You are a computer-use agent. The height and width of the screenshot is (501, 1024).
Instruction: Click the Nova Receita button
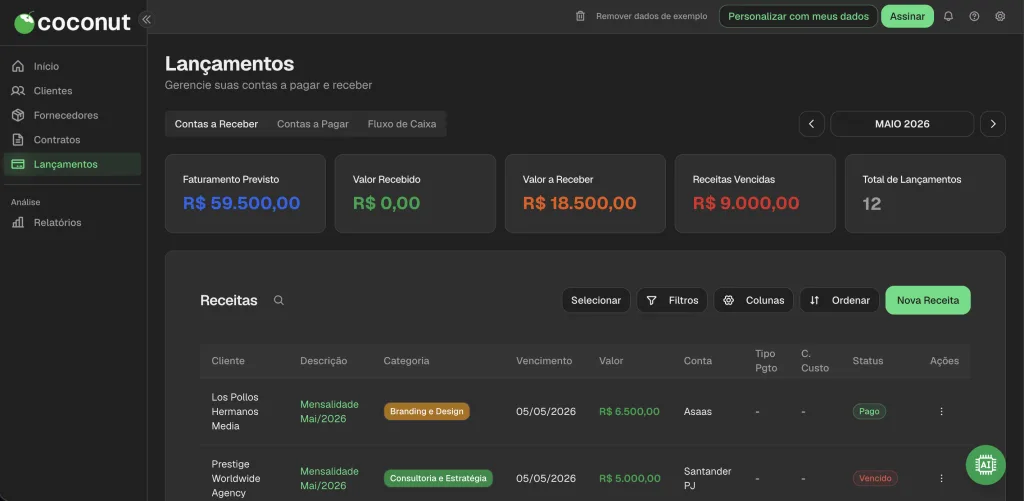[x=928, y=300]
